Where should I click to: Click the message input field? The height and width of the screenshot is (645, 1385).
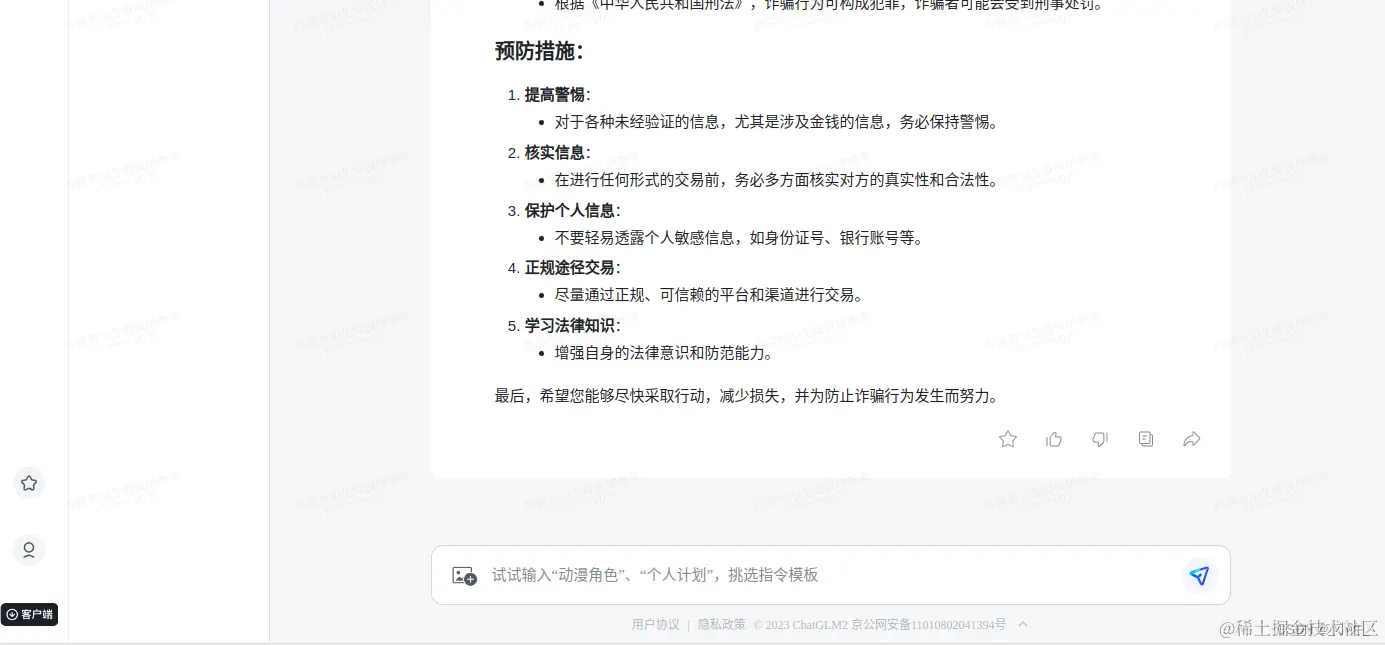click(830, 575)
